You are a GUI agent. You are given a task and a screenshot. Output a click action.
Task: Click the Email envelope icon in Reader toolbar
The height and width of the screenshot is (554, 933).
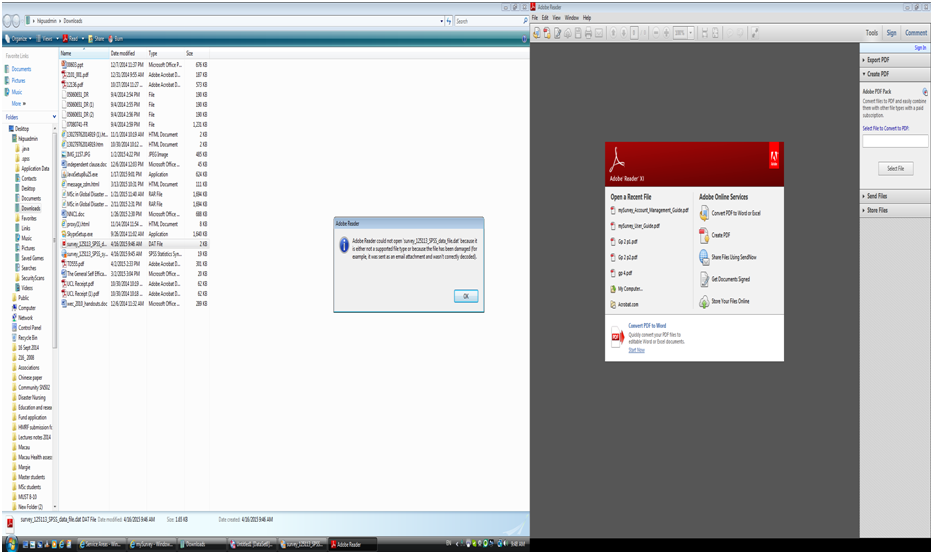click(599, 33)
